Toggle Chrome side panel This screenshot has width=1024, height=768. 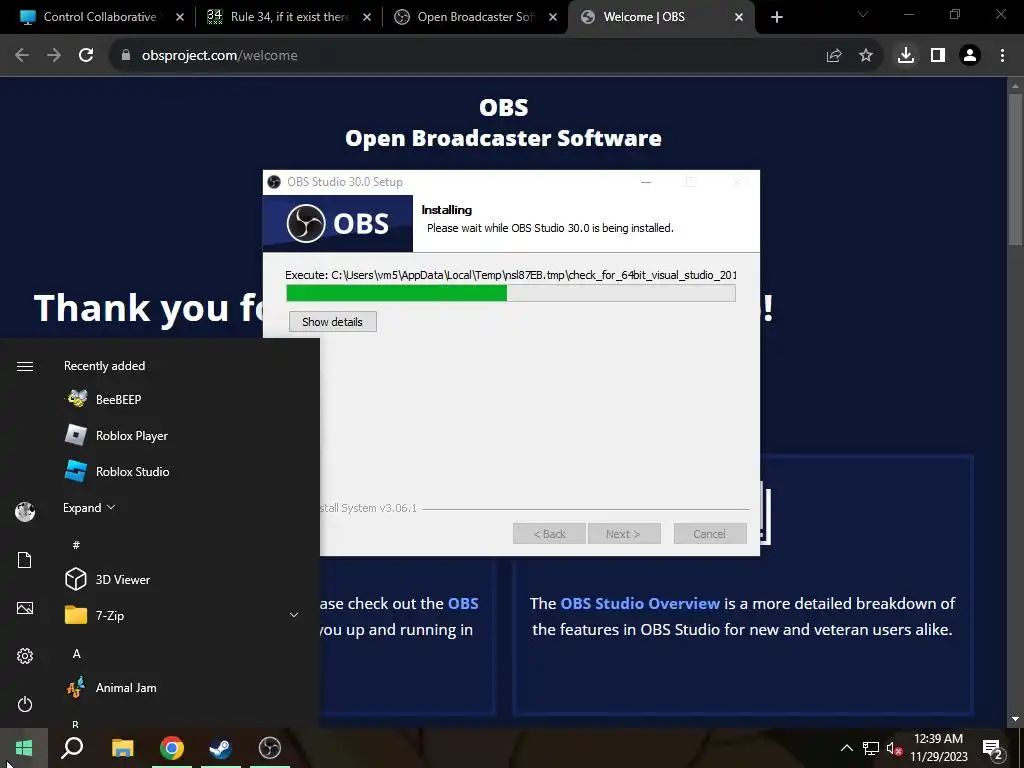tap(938, 56)
